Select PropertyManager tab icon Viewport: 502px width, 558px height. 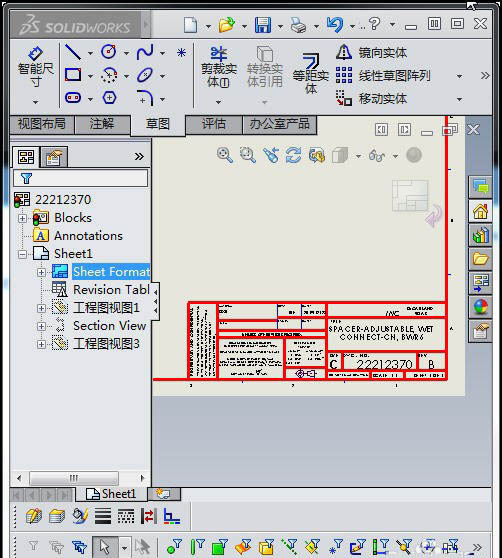(x=53, y=157)
